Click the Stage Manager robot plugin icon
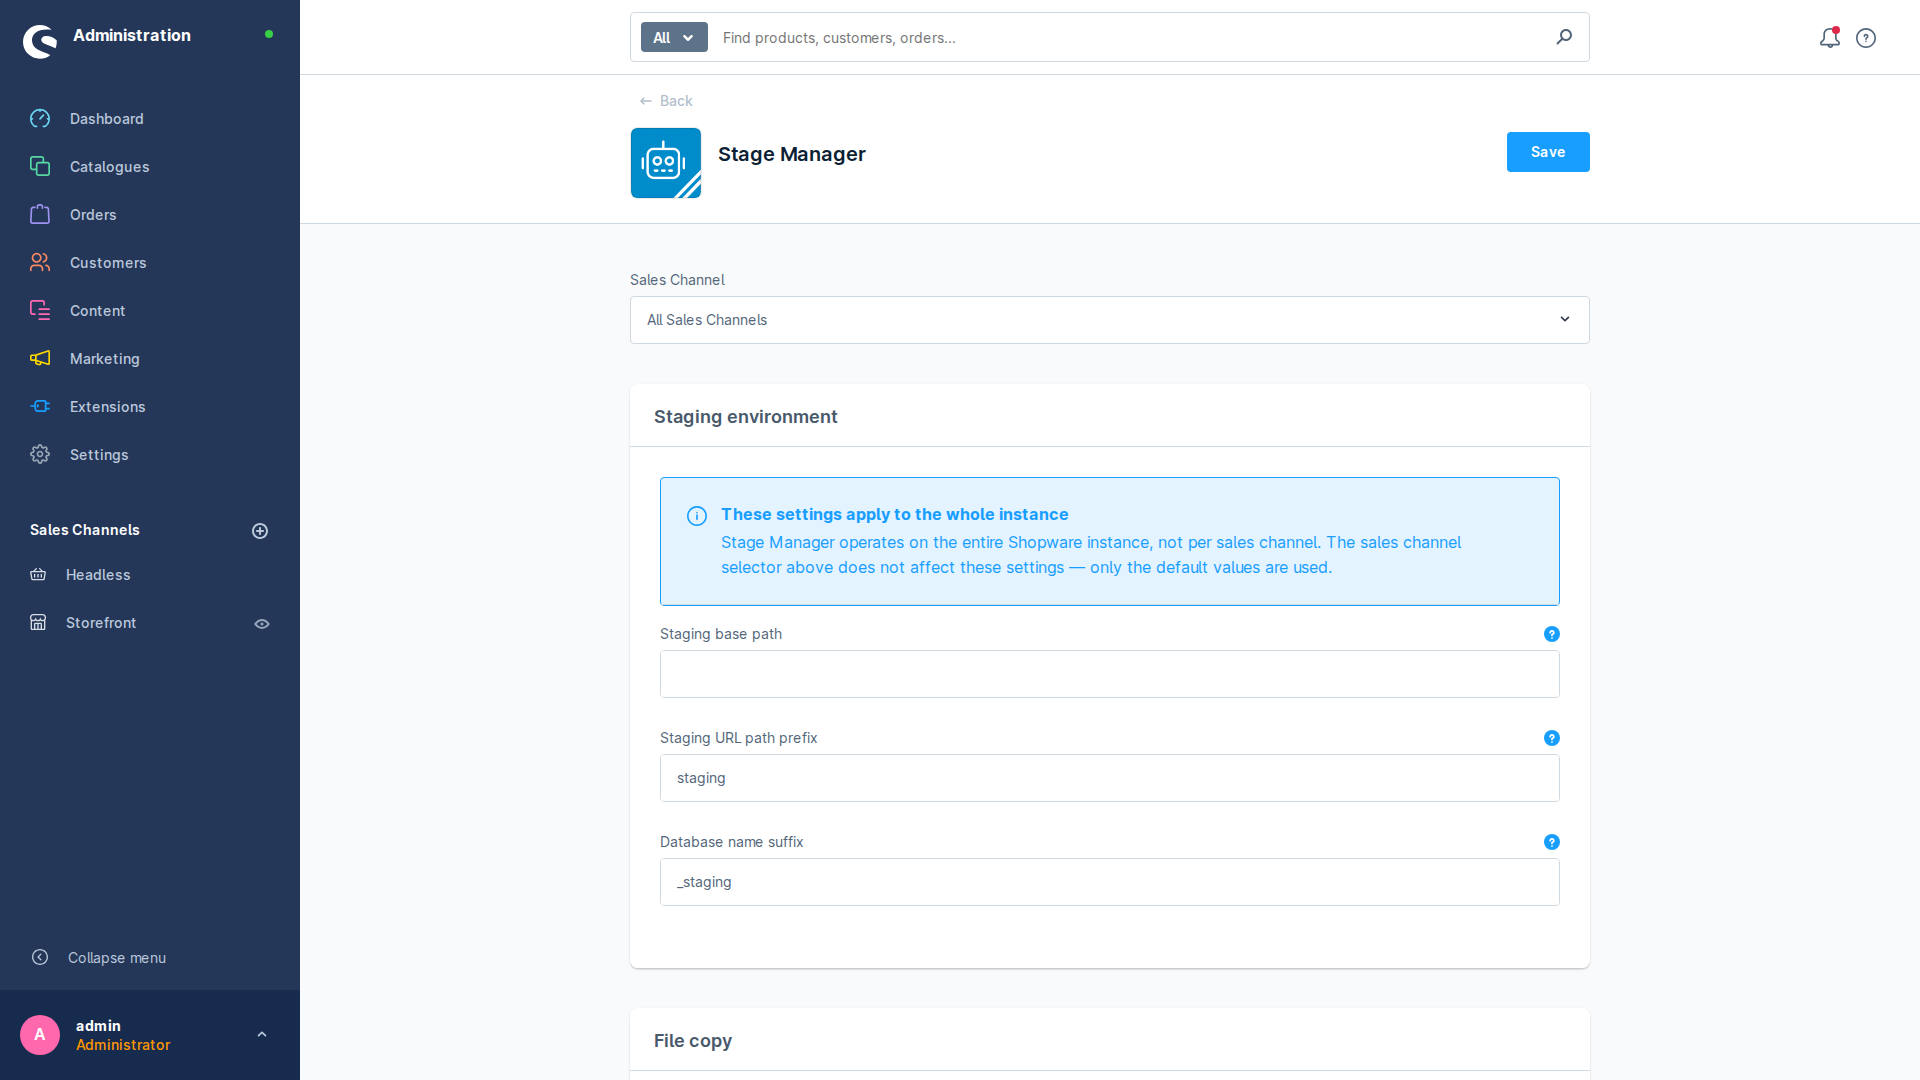 tap(666, 163)
